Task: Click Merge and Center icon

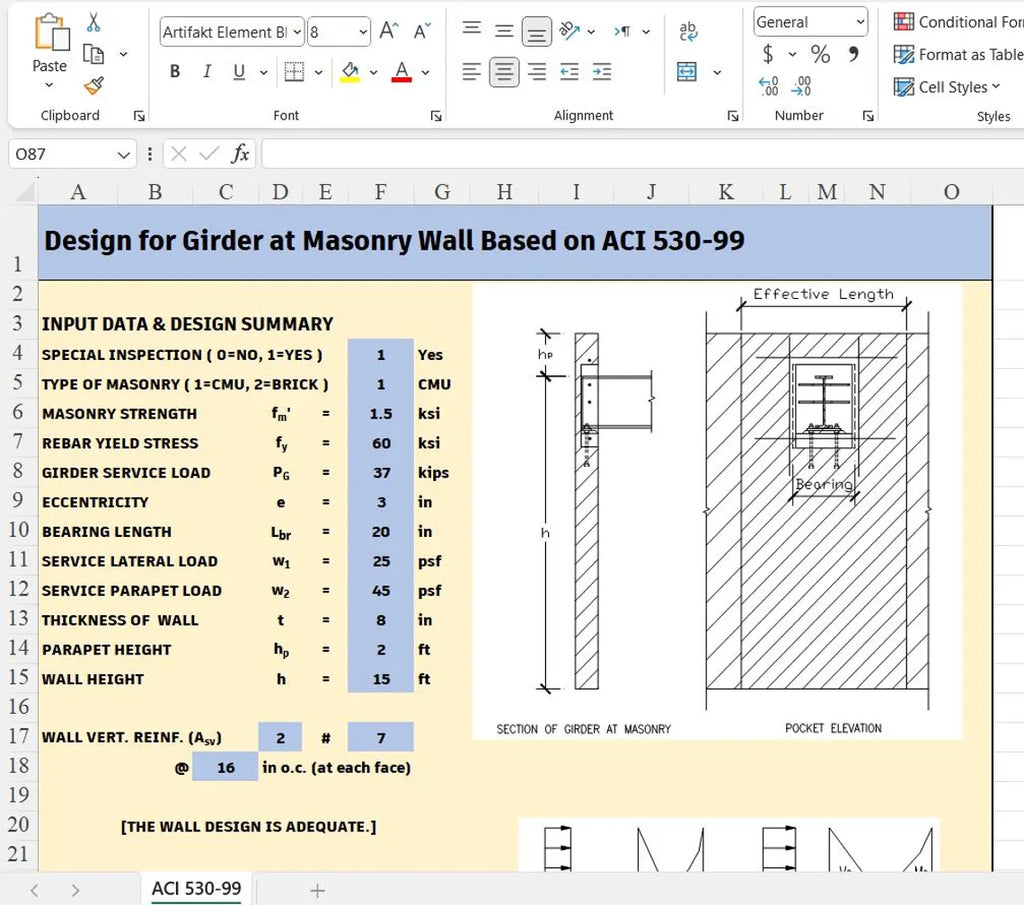Action: pyautogui.click(x=687, y=71)
